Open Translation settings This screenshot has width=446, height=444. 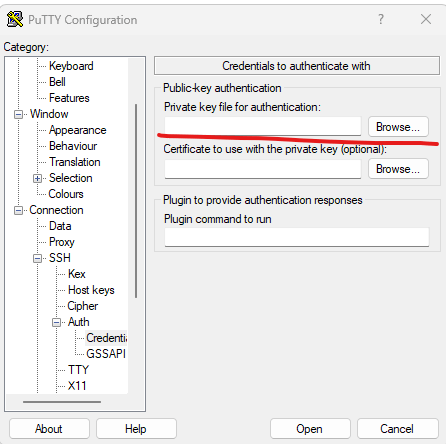coord(75,162)
